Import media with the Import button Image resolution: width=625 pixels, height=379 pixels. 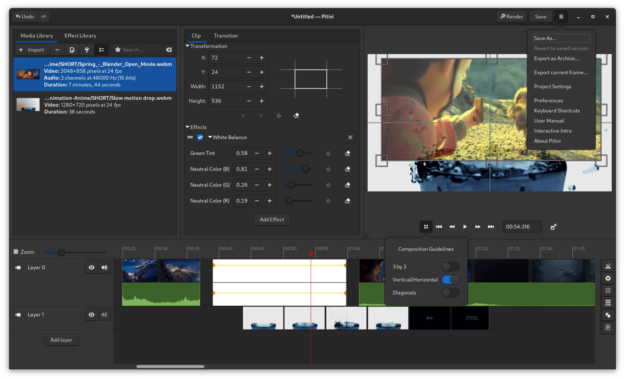click(x=31, y=50)
